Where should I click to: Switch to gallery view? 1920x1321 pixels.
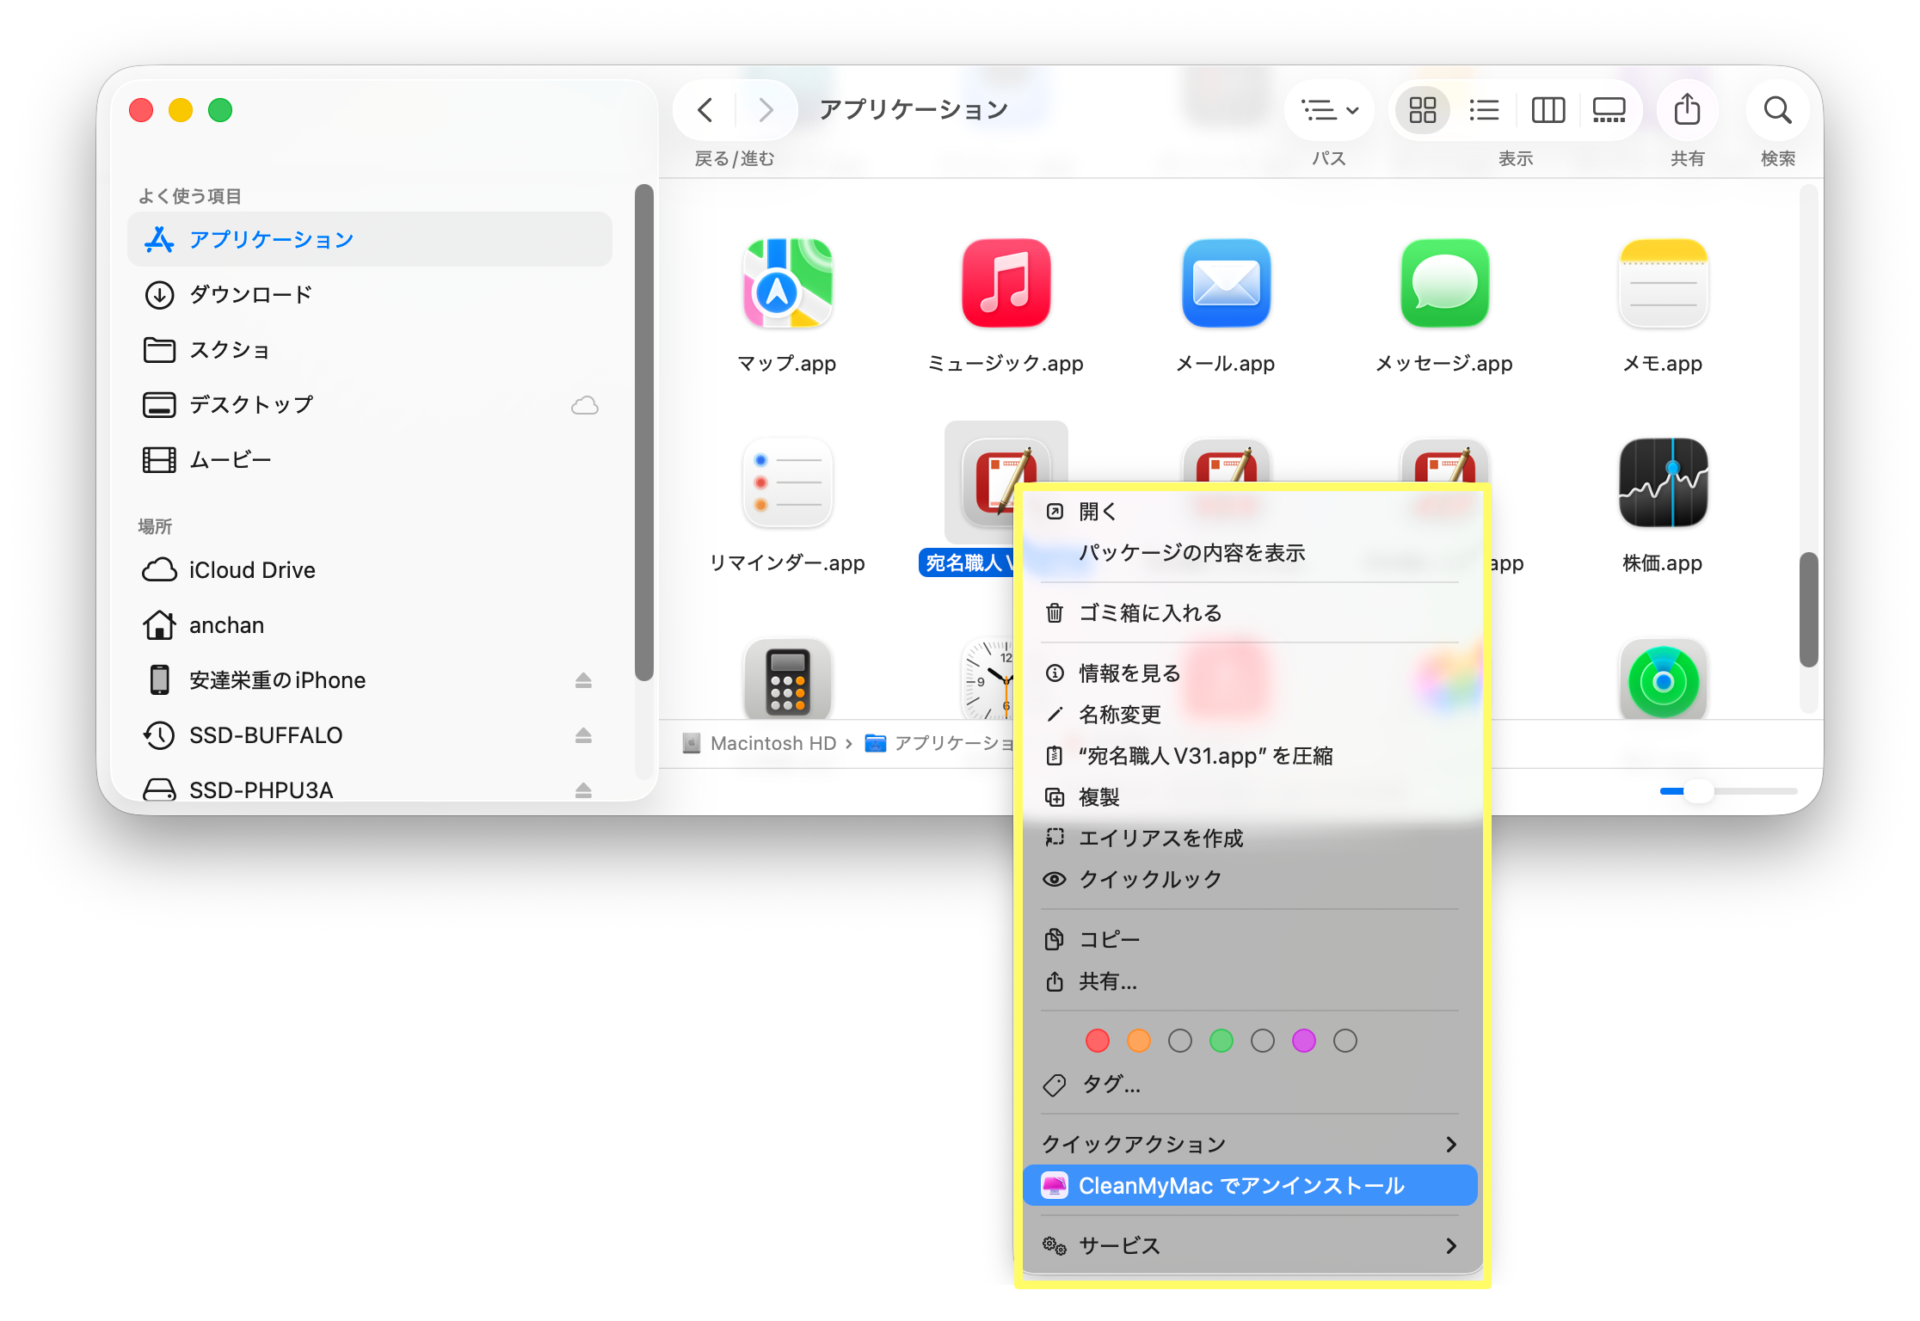[1609, 110]
